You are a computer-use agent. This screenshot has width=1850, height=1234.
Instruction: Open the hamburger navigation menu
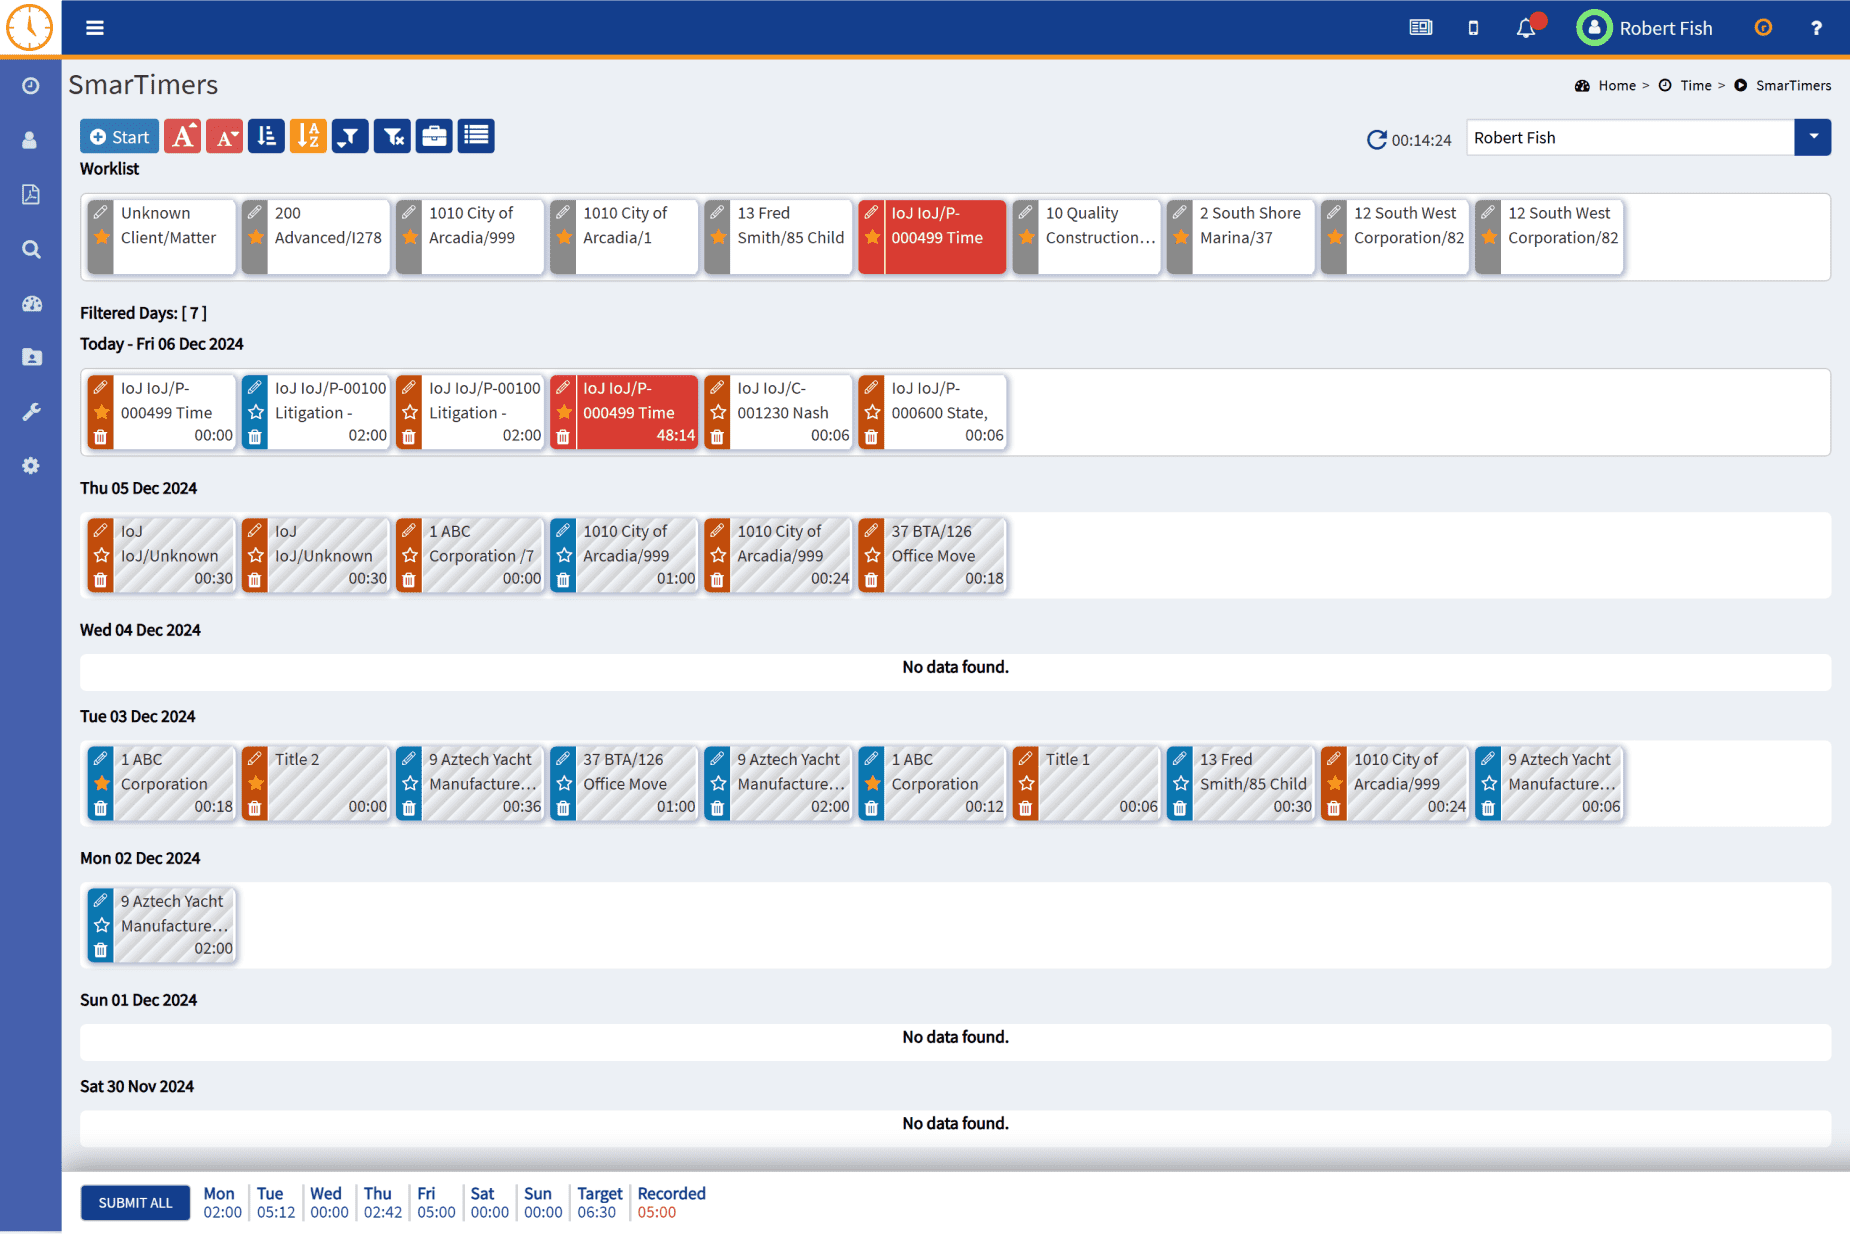94,28
